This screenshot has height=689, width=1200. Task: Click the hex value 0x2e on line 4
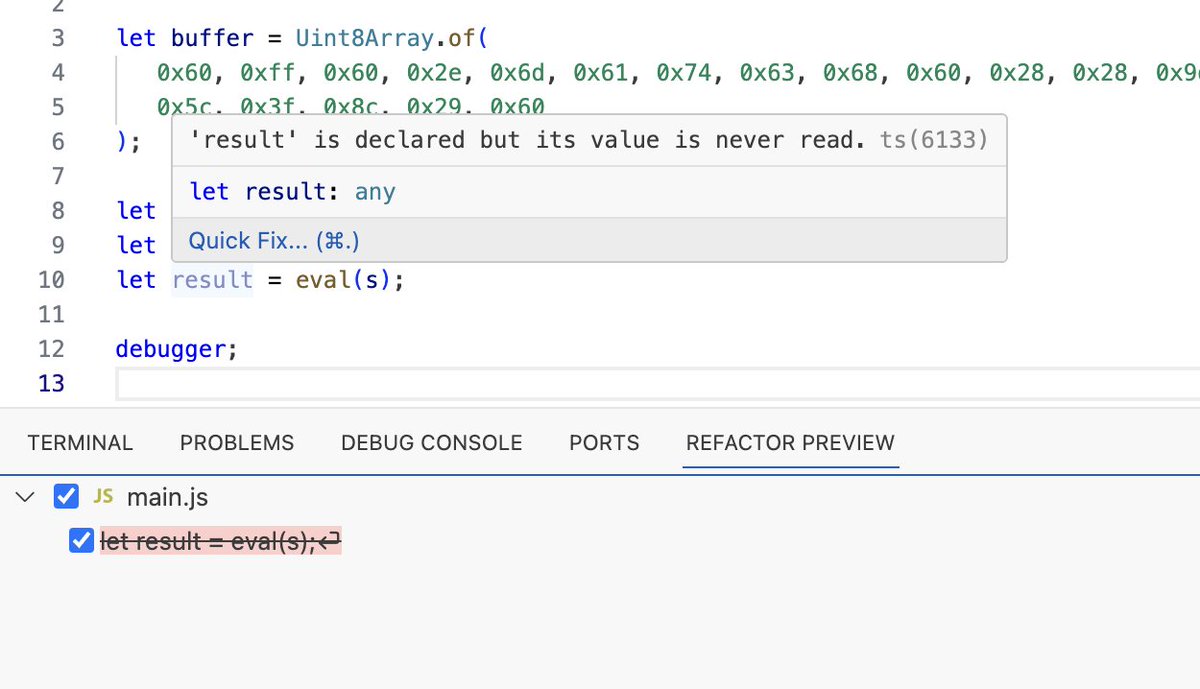(x=432, y=72)
